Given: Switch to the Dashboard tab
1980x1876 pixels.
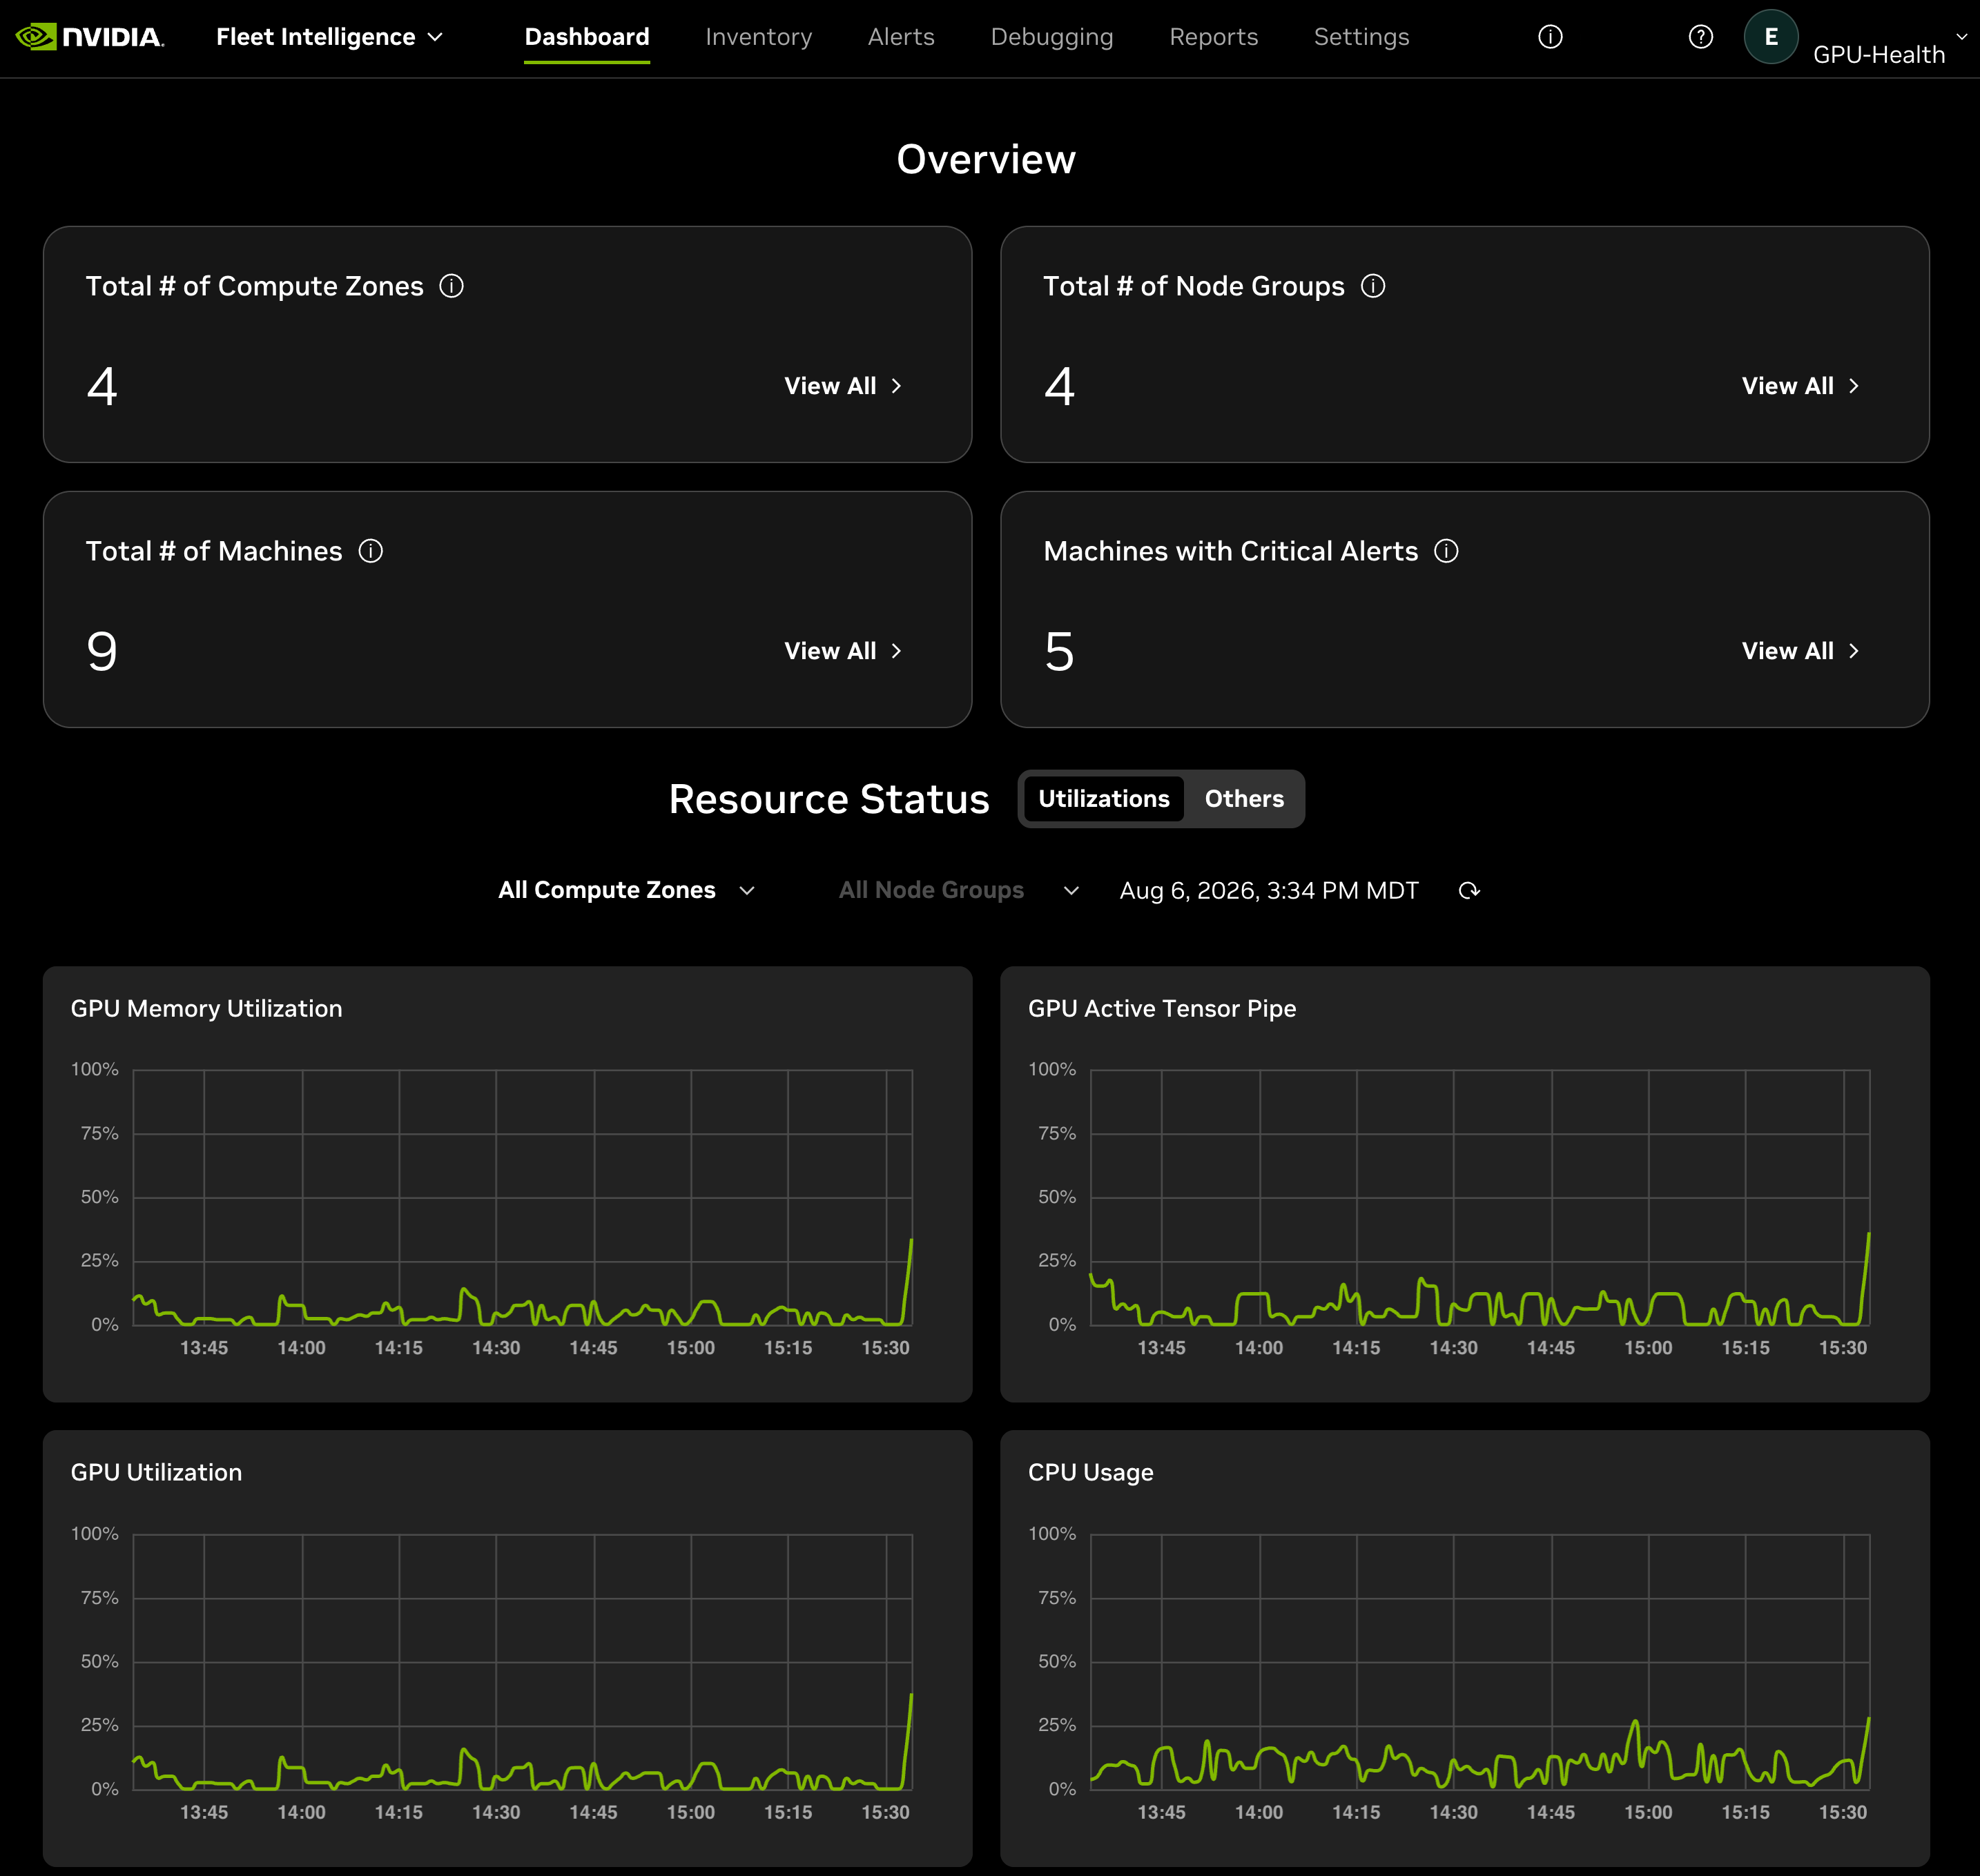Looking at the screenshot, I should pos(587,37).
